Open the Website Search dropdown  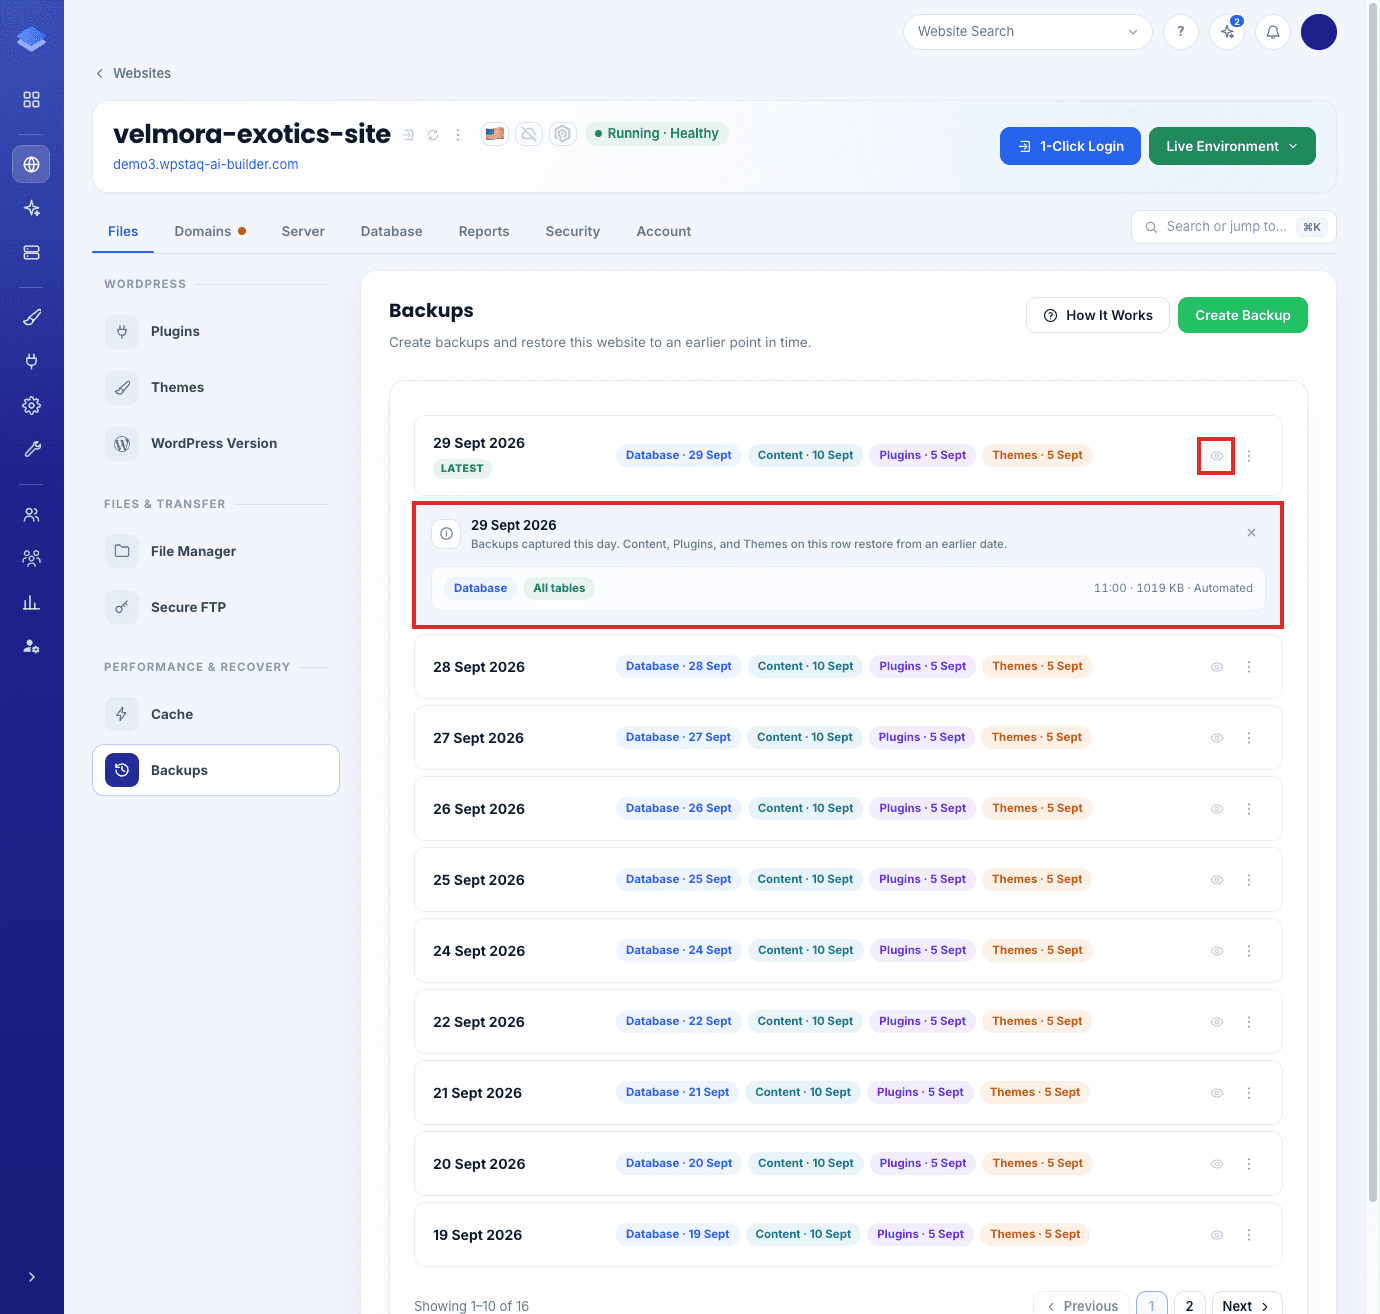coord(1028,32)
